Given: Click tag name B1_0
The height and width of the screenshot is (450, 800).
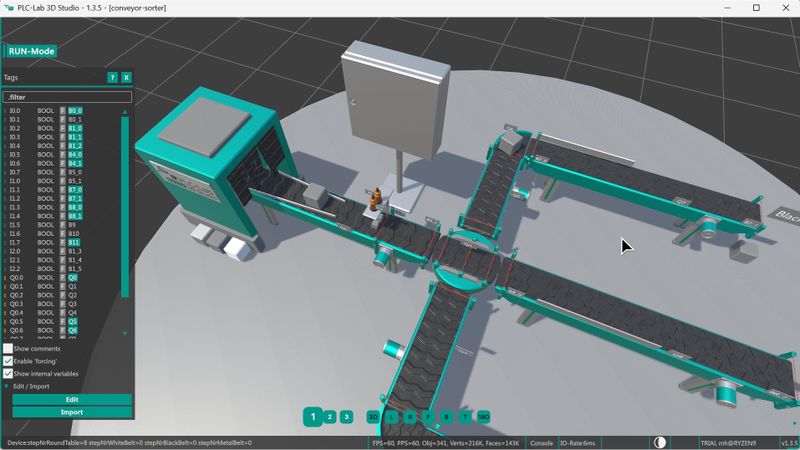Looking at the screenshot, I should point(75,128).
